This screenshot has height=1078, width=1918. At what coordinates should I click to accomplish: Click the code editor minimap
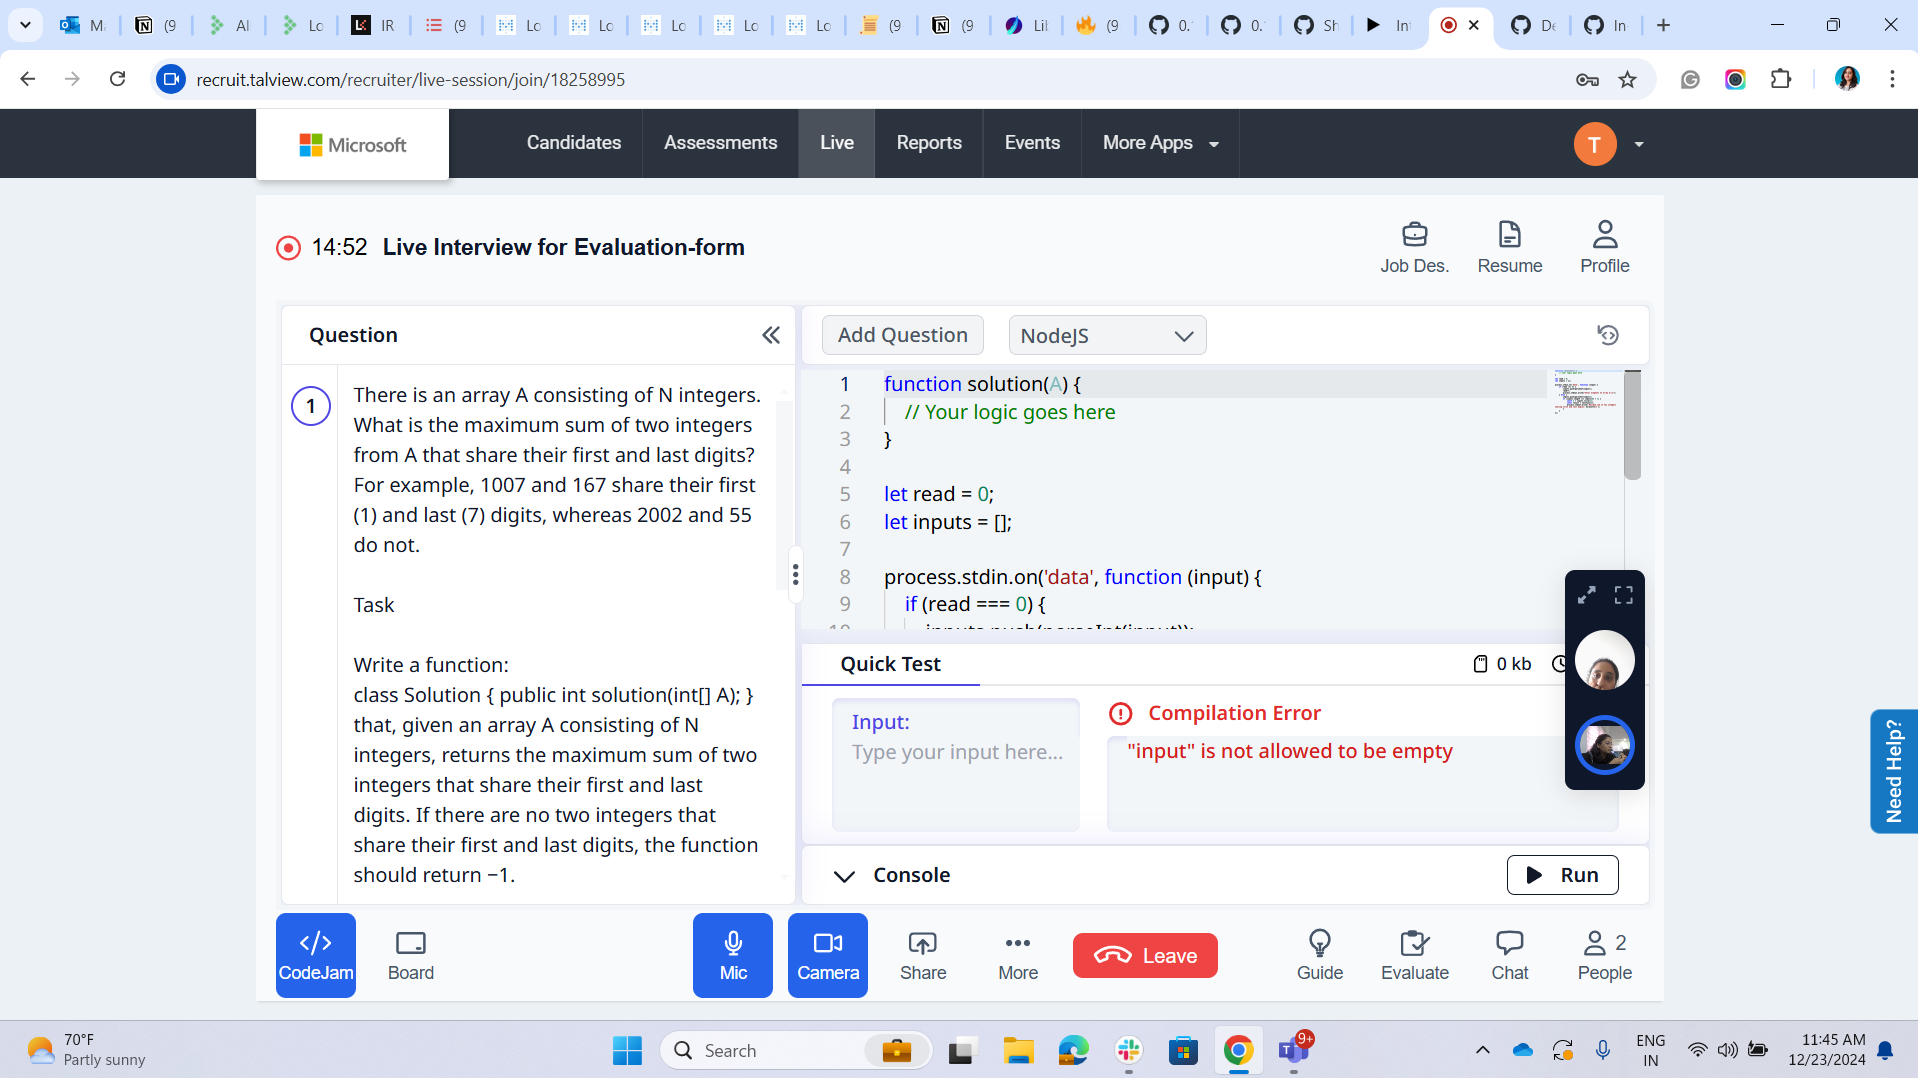[x=1584, y=391]
